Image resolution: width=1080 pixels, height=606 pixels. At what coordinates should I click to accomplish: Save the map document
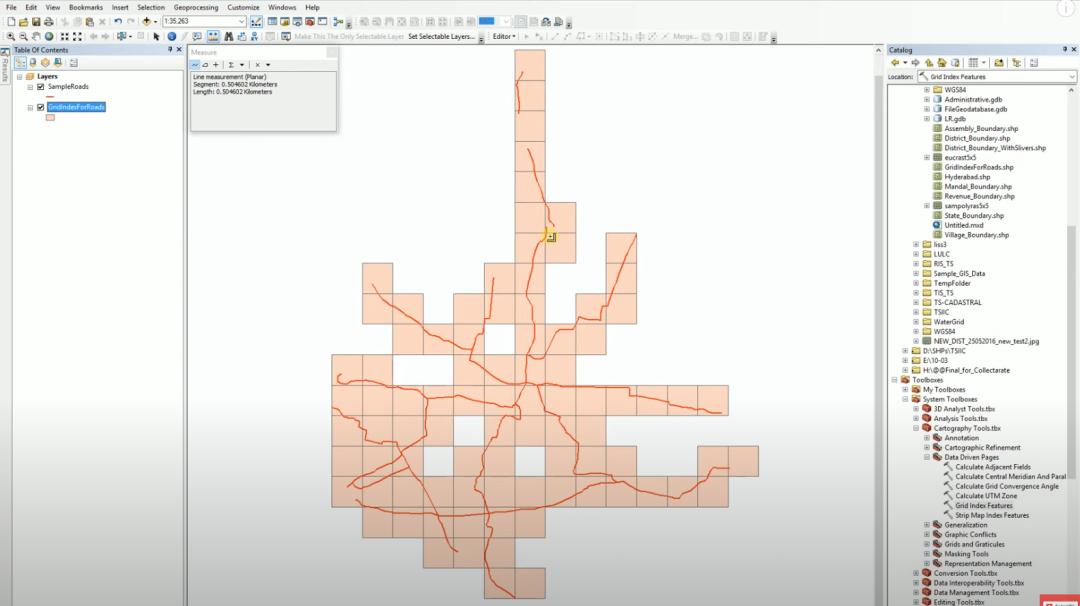pos(36,22)
